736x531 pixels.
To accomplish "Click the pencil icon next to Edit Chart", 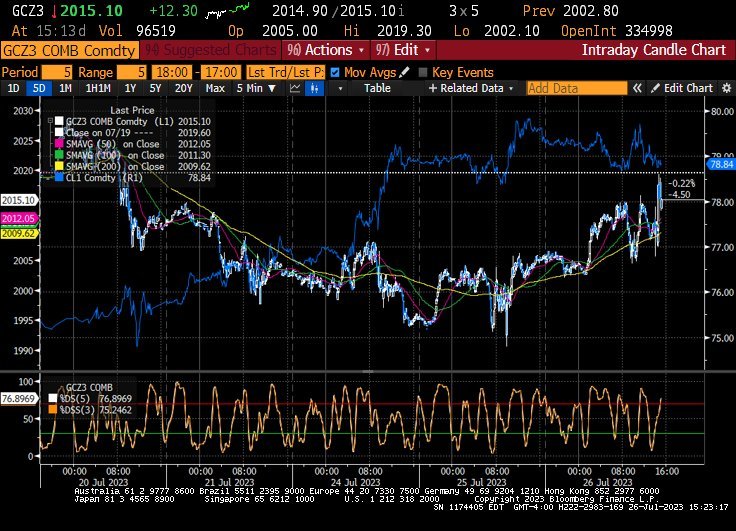I will coord(655,88).
